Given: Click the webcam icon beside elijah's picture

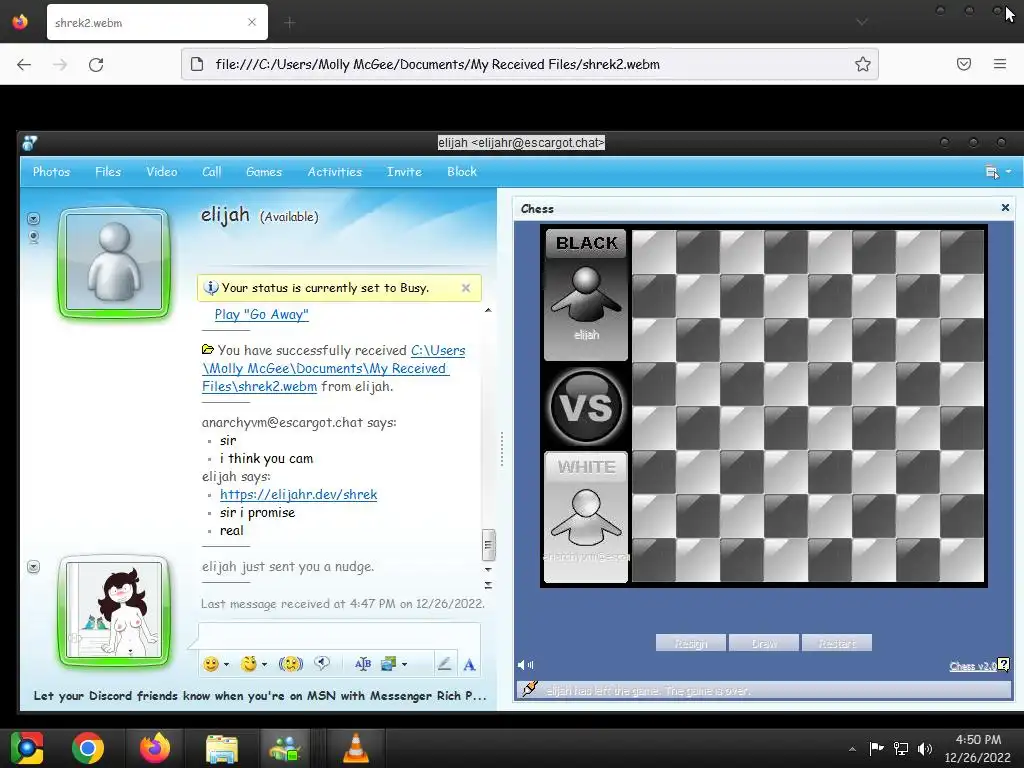Looking at the screenshot, I should 33,237.
